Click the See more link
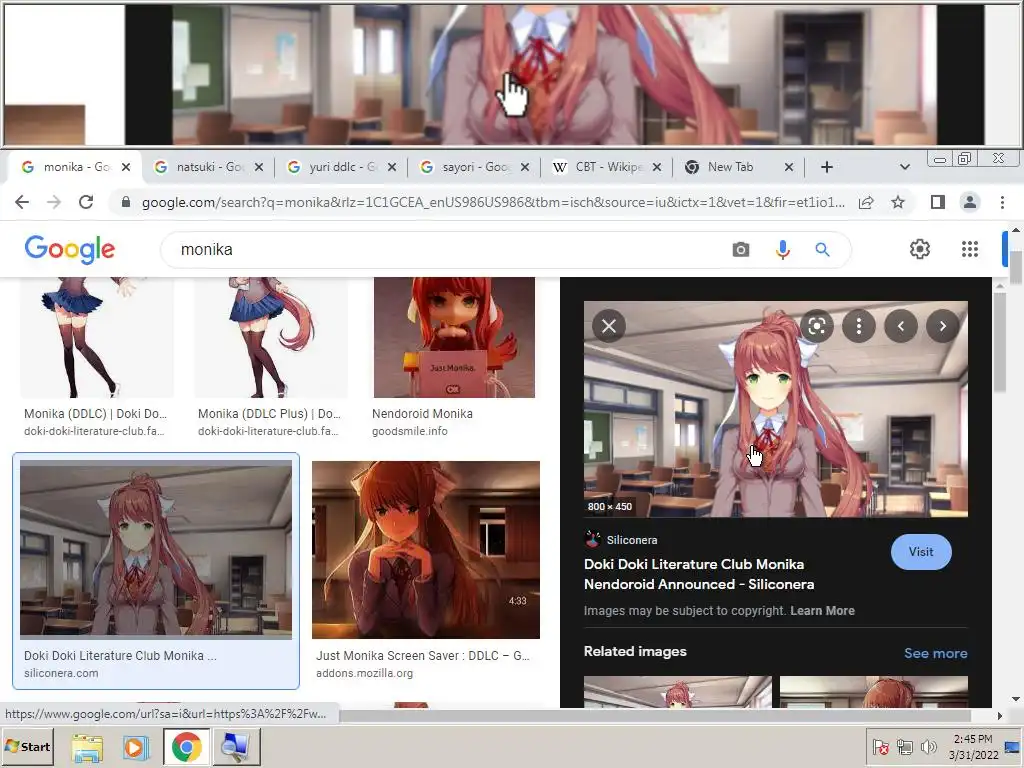This screenshot has width=1024, height=768. pyautogui.click(x=935, y=653)
